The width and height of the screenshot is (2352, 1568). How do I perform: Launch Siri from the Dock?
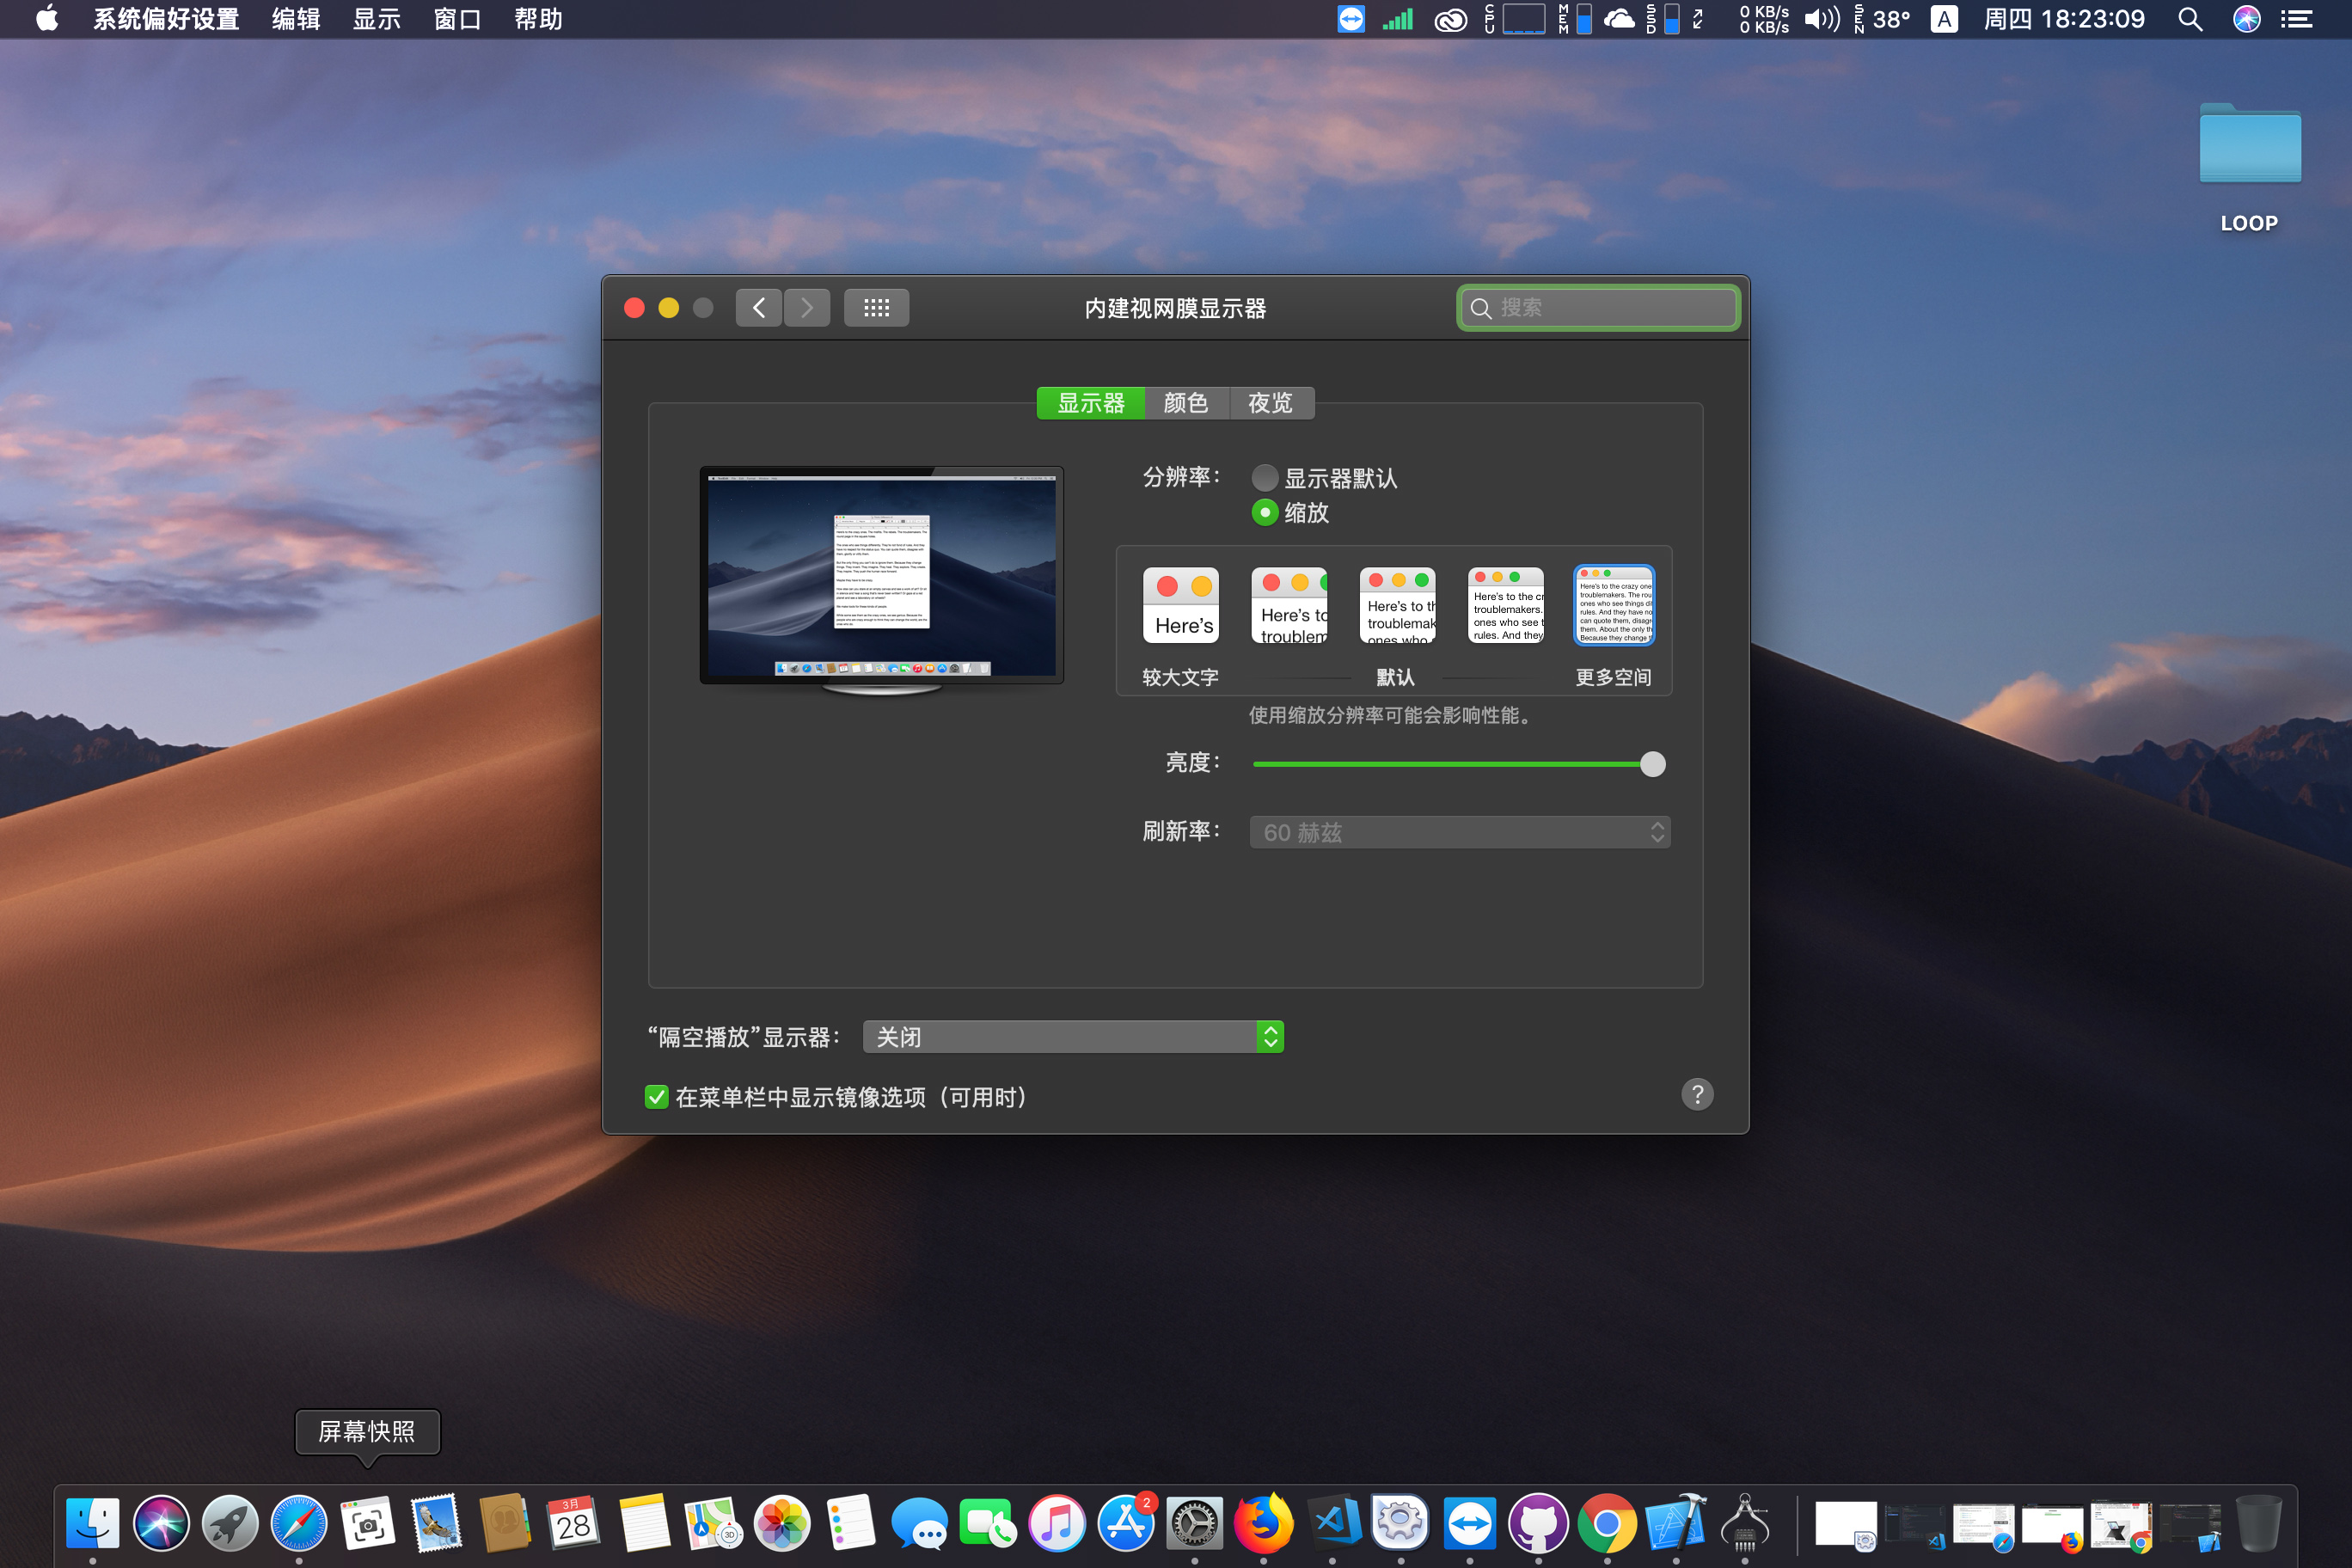pos(161,1524)
